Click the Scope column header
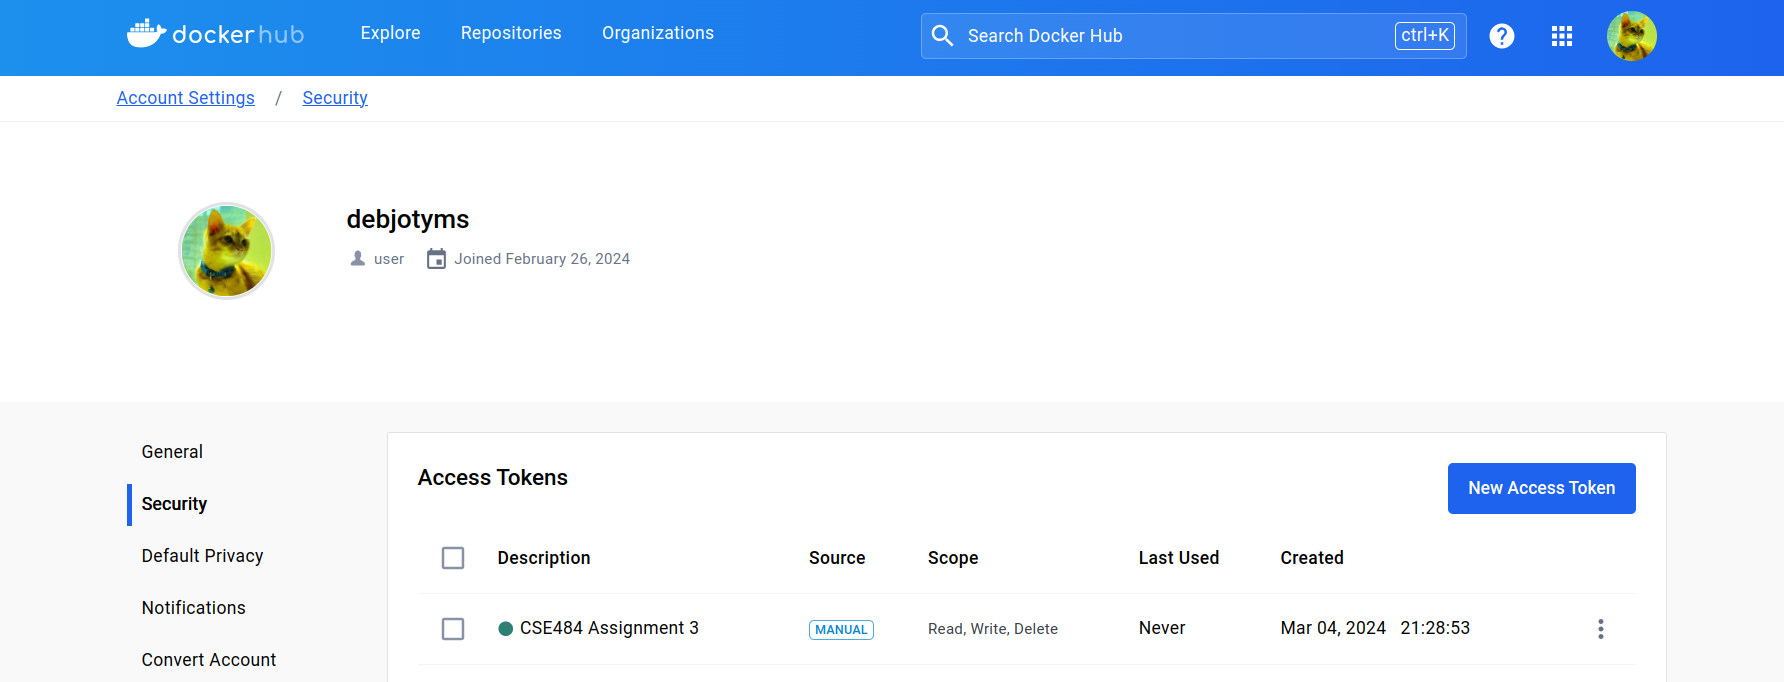Screen dimensions: 1784x682 click(x=953, y=558)
